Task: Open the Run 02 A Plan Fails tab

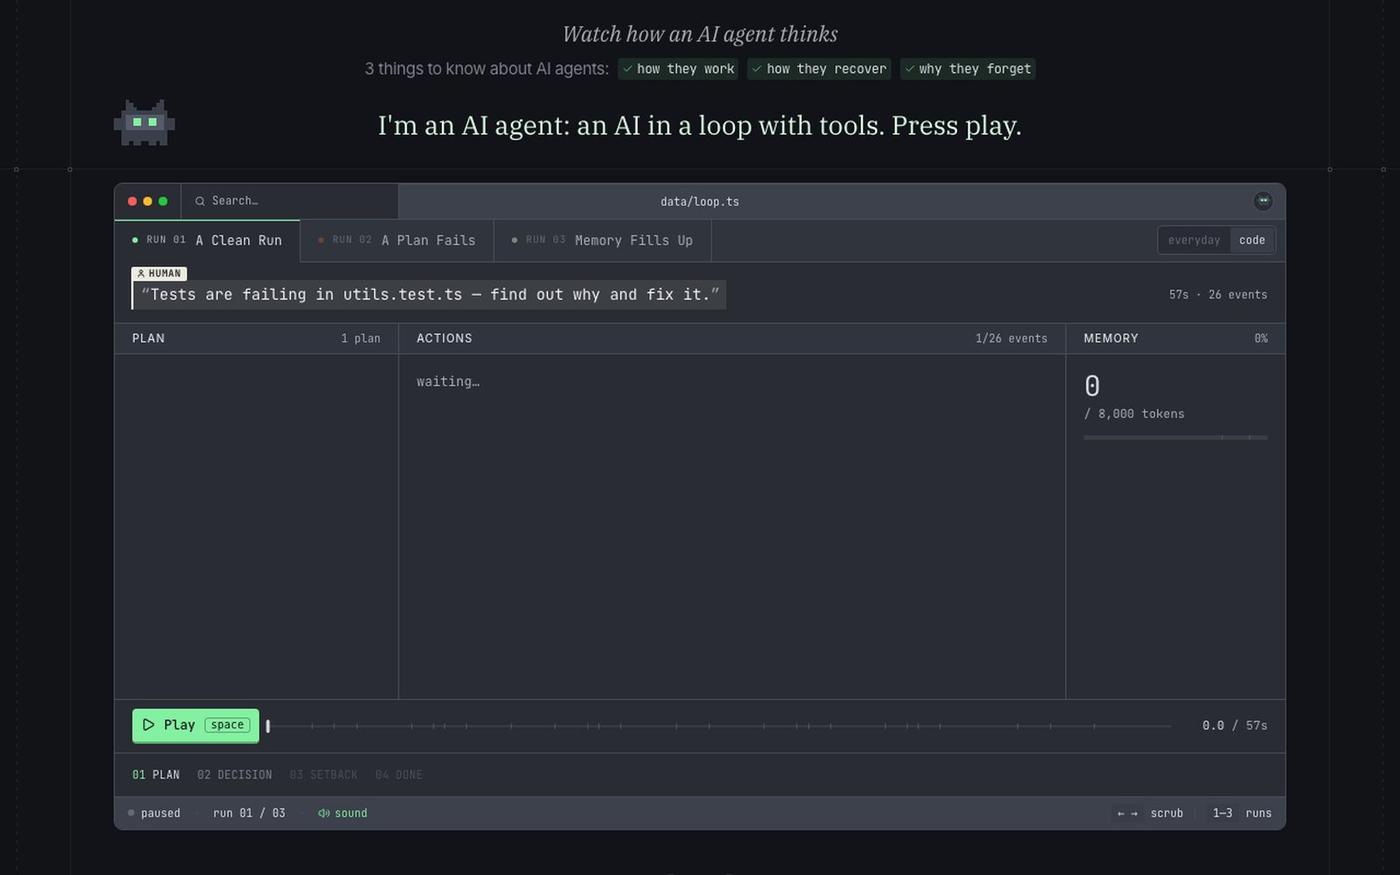Action: click(x=397, y=240)
